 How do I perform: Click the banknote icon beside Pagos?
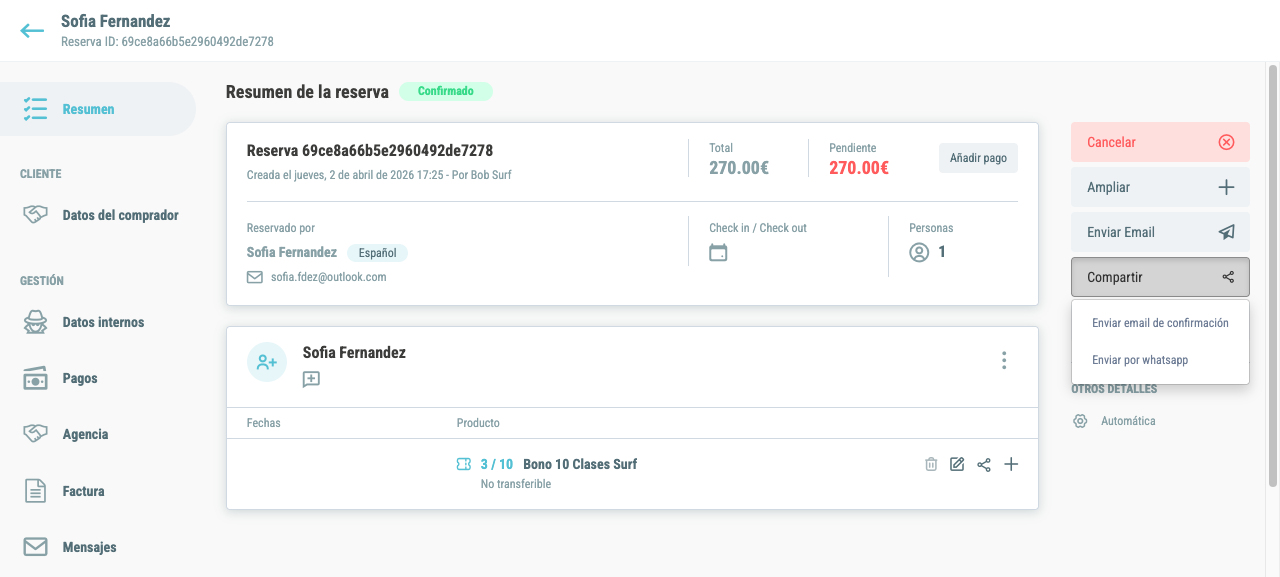36,378
